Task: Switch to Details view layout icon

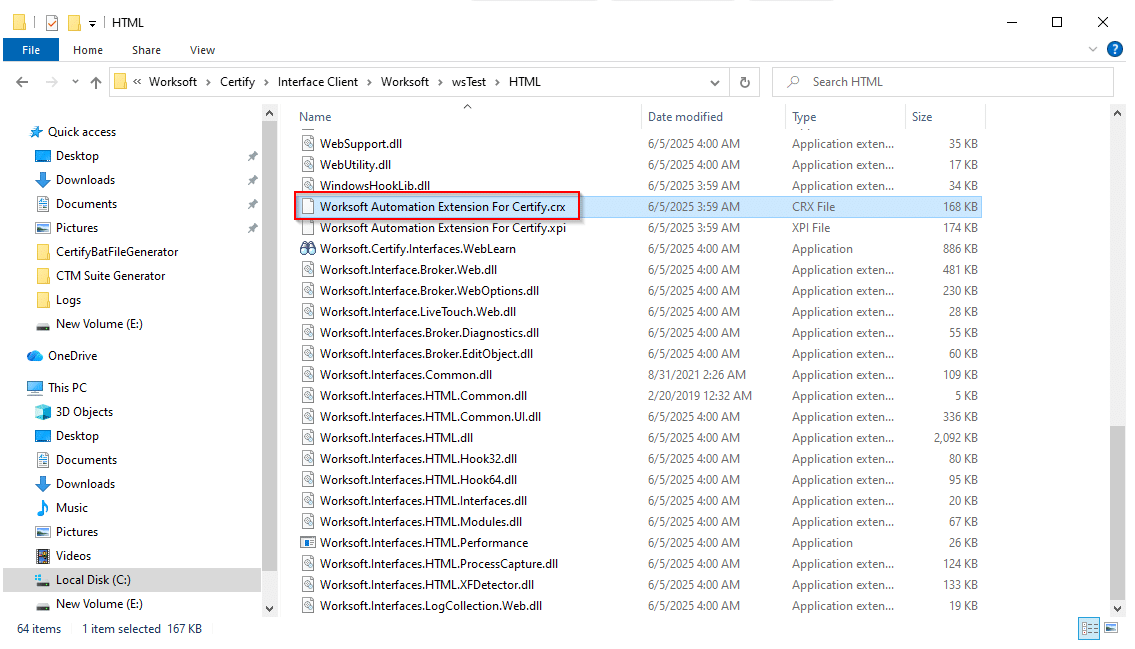Action: pyautogui.click(x=1089, y=628)
